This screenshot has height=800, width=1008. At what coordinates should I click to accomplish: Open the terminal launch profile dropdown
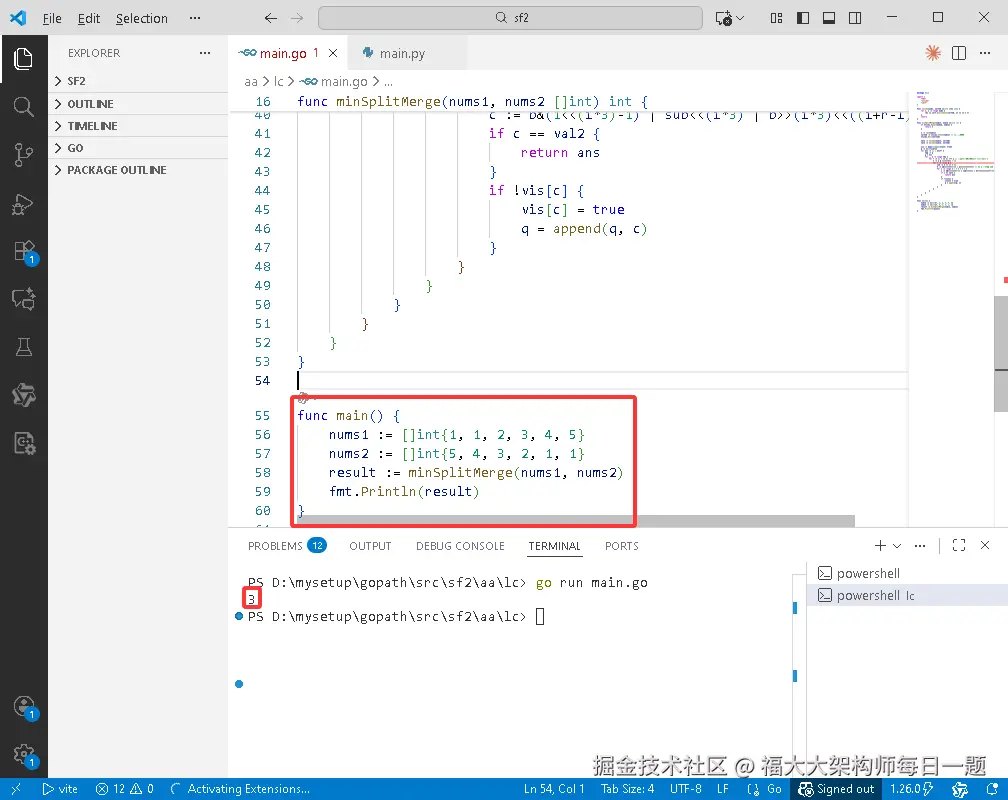coord(897,545)
